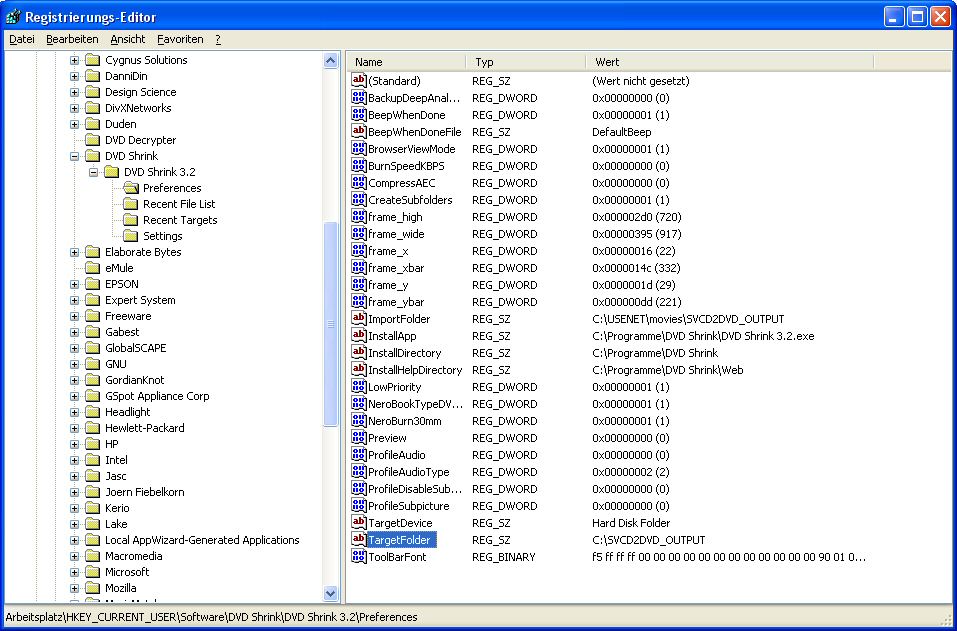Click the folder icon next to DVD Decrypter
Screen dimensions: 957x631
point(93,140)
